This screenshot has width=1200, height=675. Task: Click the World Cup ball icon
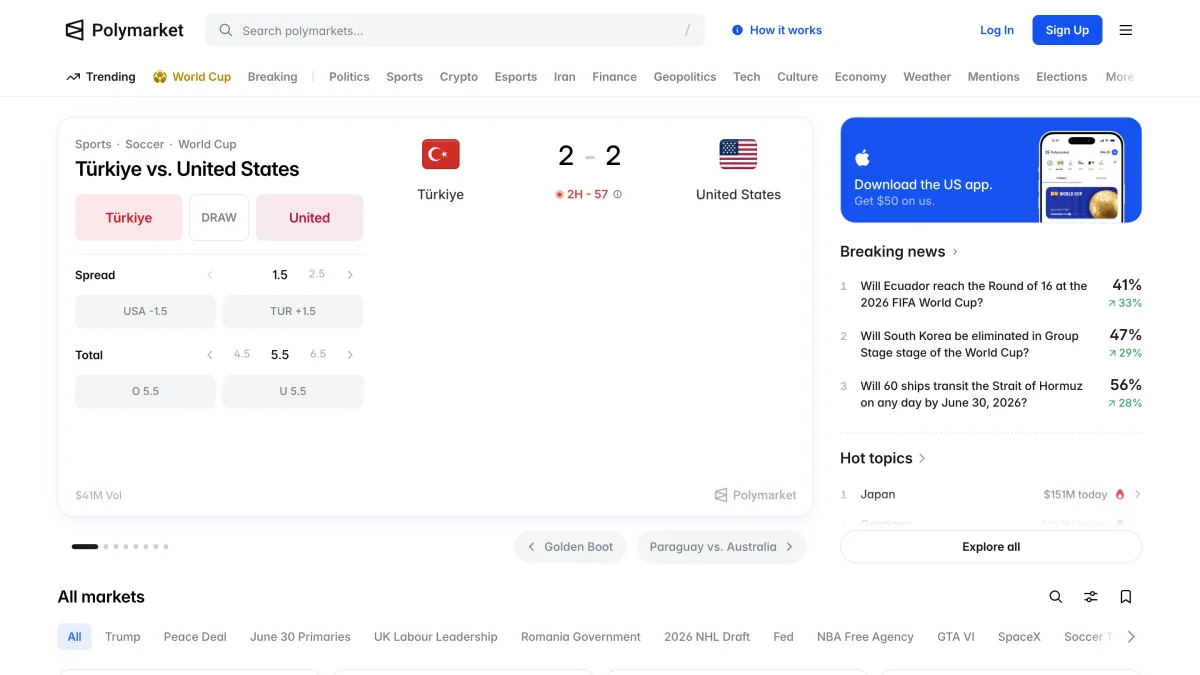pos(160,77)
